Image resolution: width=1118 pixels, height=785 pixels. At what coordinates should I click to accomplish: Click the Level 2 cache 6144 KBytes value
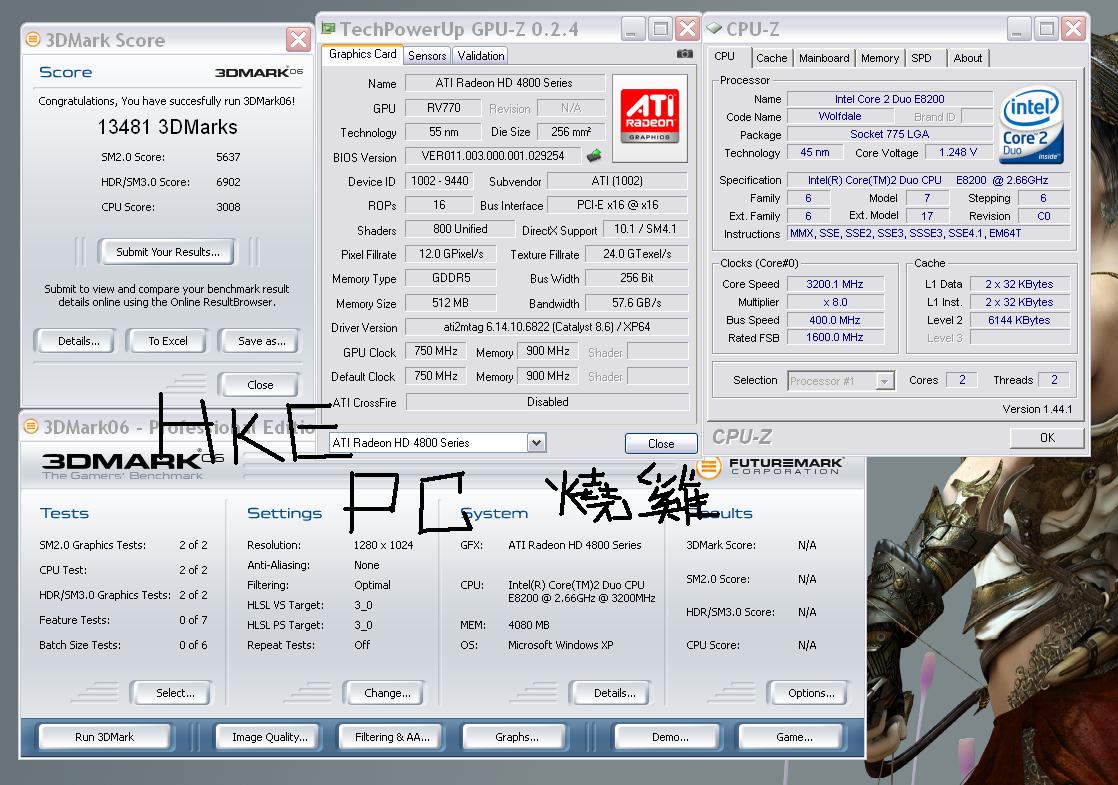coord(1019,319)
